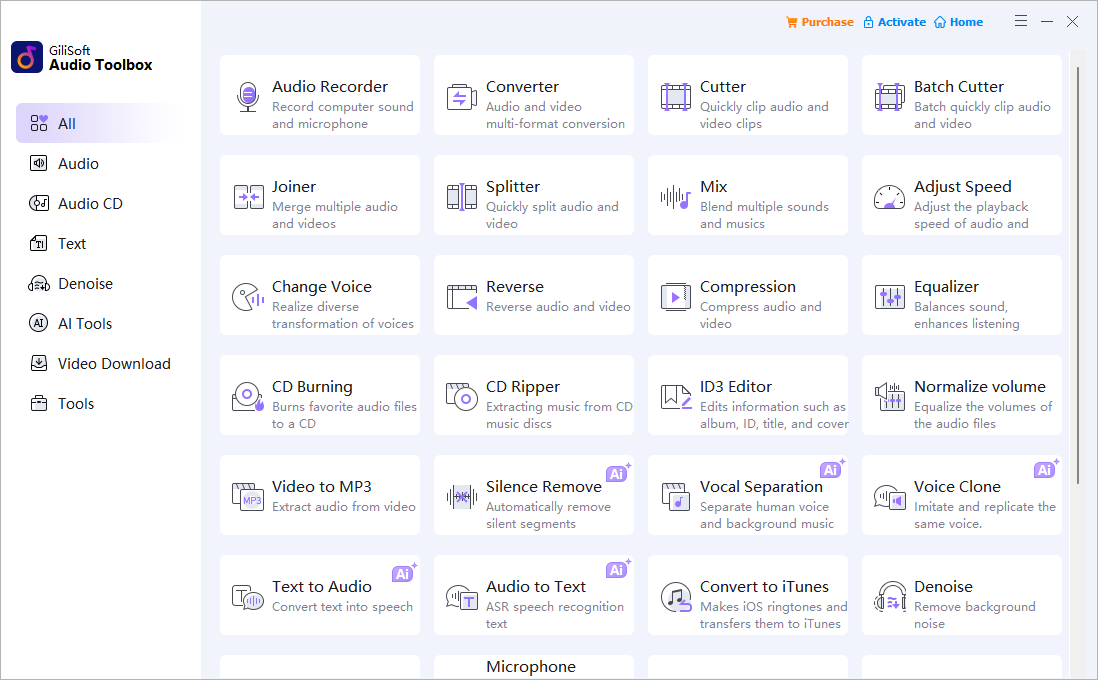Image resolution: width=1098 pixels, height=680 pixels.
Task: Click the AI badge on Text to Audio
Action: (404, 573)
